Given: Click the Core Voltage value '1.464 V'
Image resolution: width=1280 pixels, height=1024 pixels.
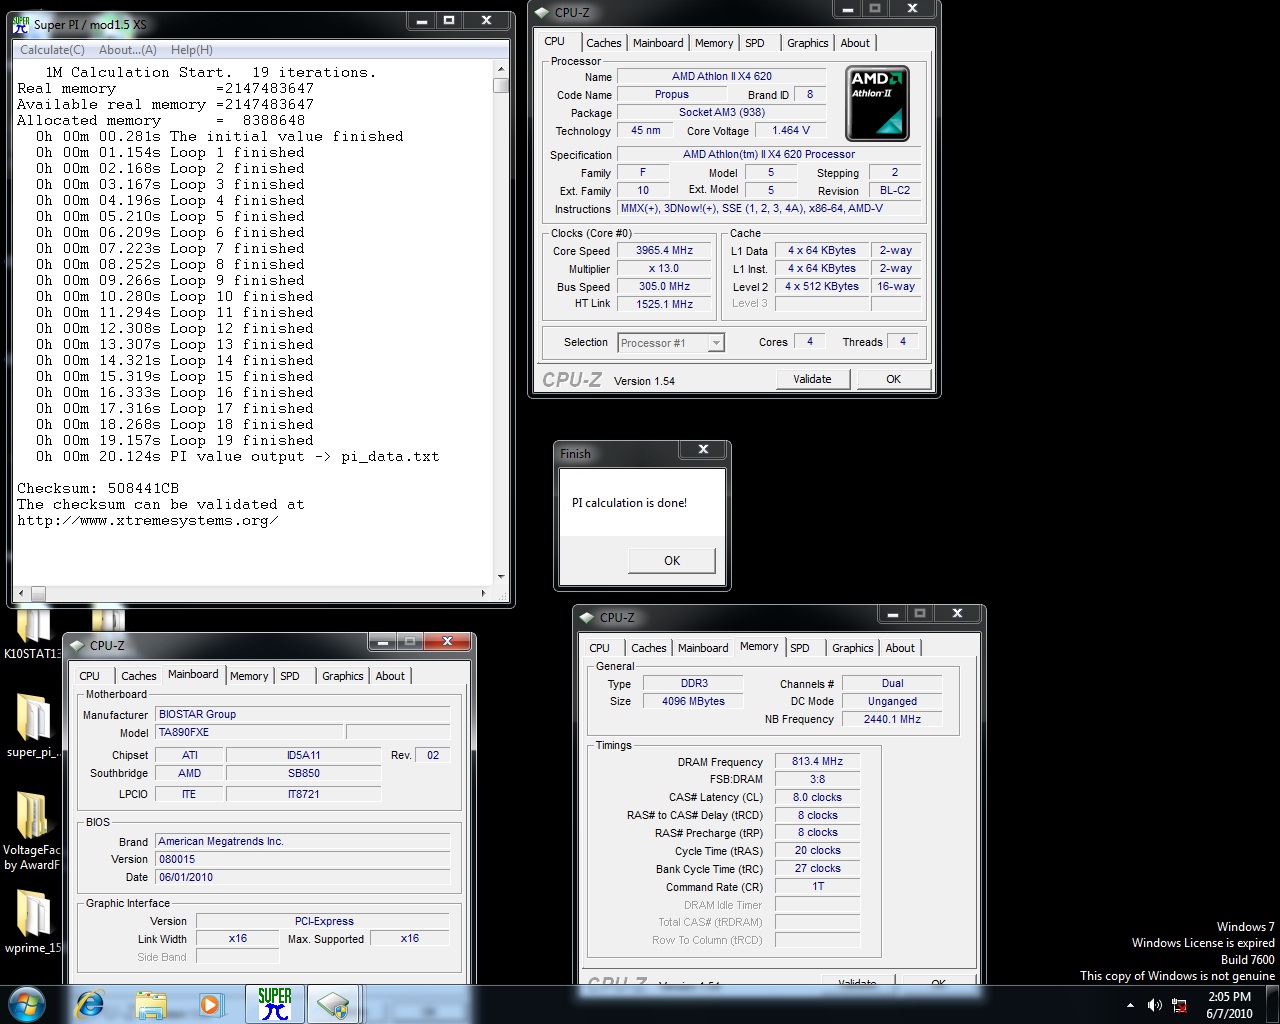Looking at the screenshot, I should 791,130.
